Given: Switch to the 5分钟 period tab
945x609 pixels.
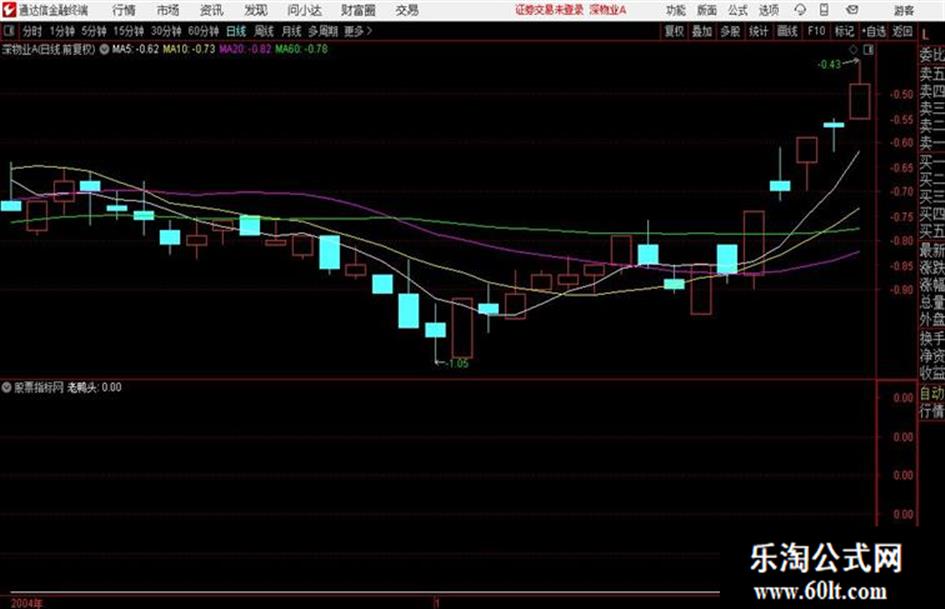Looking at the screenshot, I should click(x=93, y=31).
